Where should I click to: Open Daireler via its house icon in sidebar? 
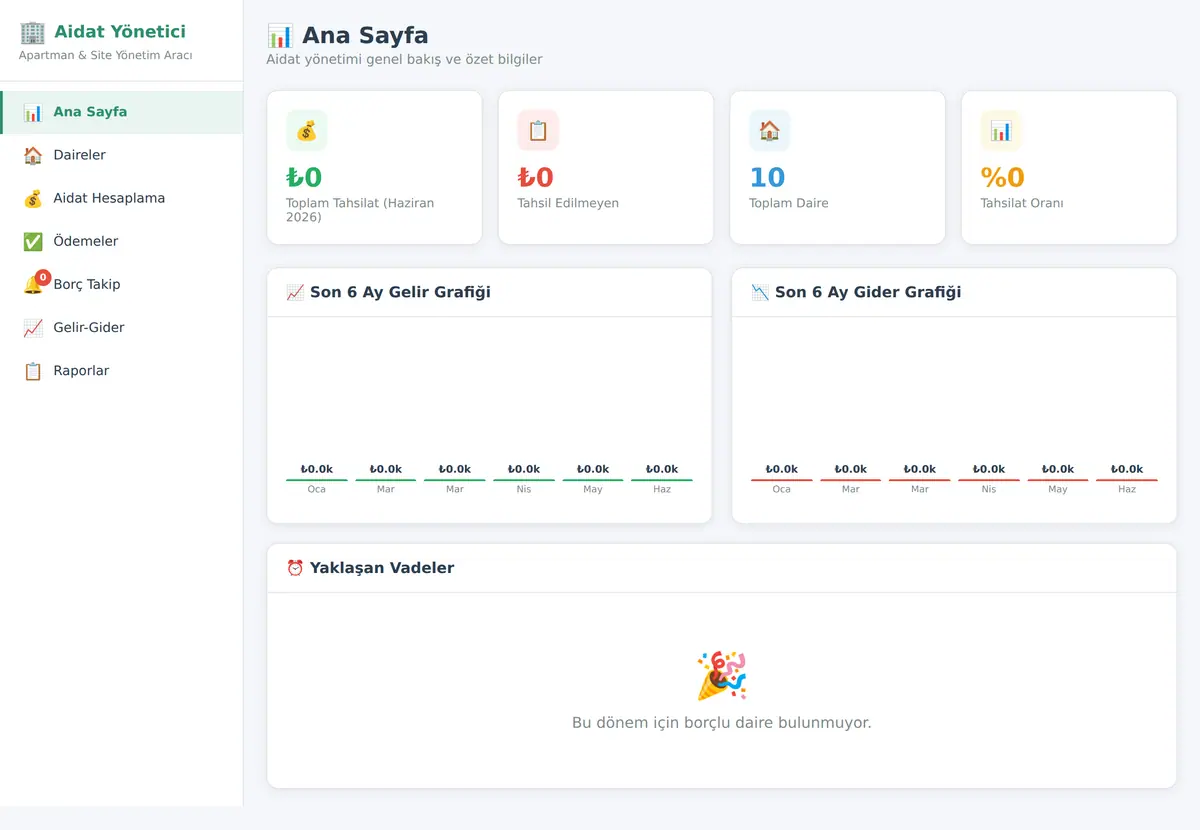[33, 155]
